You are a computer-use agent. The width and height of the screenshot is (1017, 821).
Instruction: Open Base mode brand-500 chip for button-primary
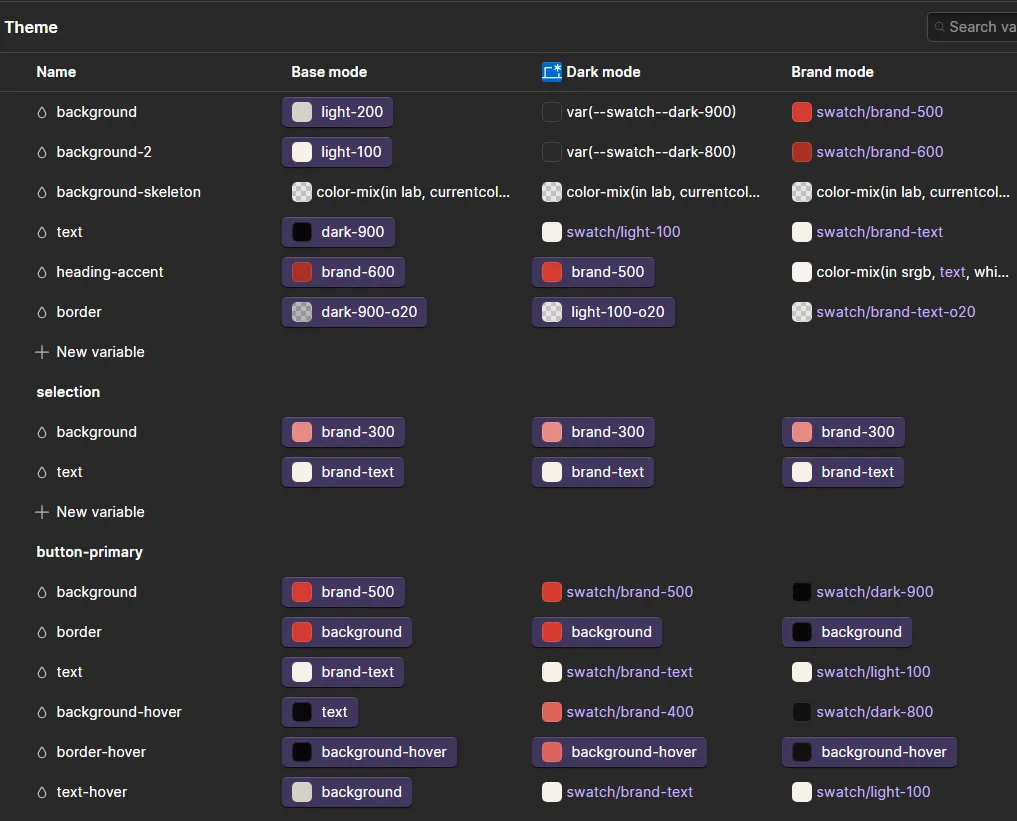[x=343, y=592]
